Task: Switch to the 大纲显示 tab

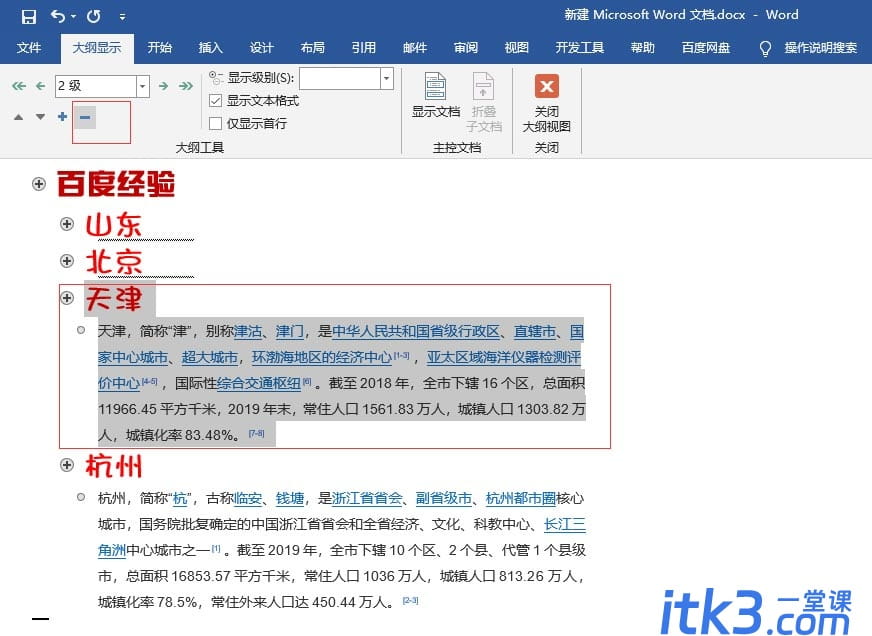Action: (97, 48)
